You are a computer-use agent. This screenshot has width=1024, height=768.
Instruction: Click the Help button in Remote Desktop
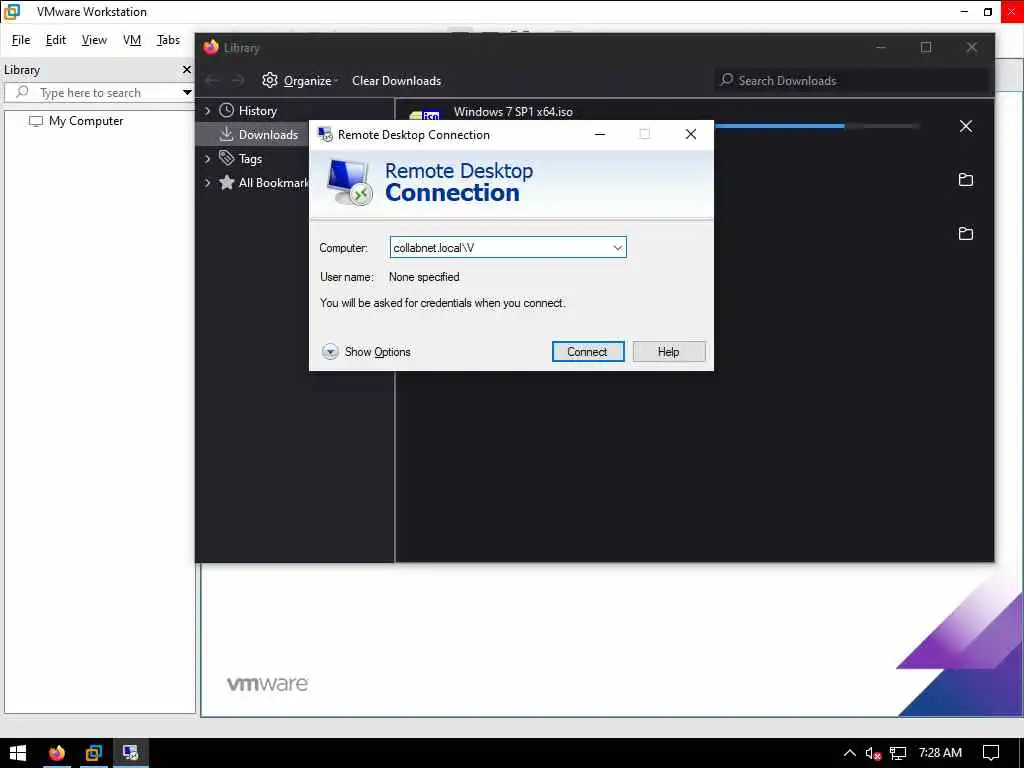(669, 351)
